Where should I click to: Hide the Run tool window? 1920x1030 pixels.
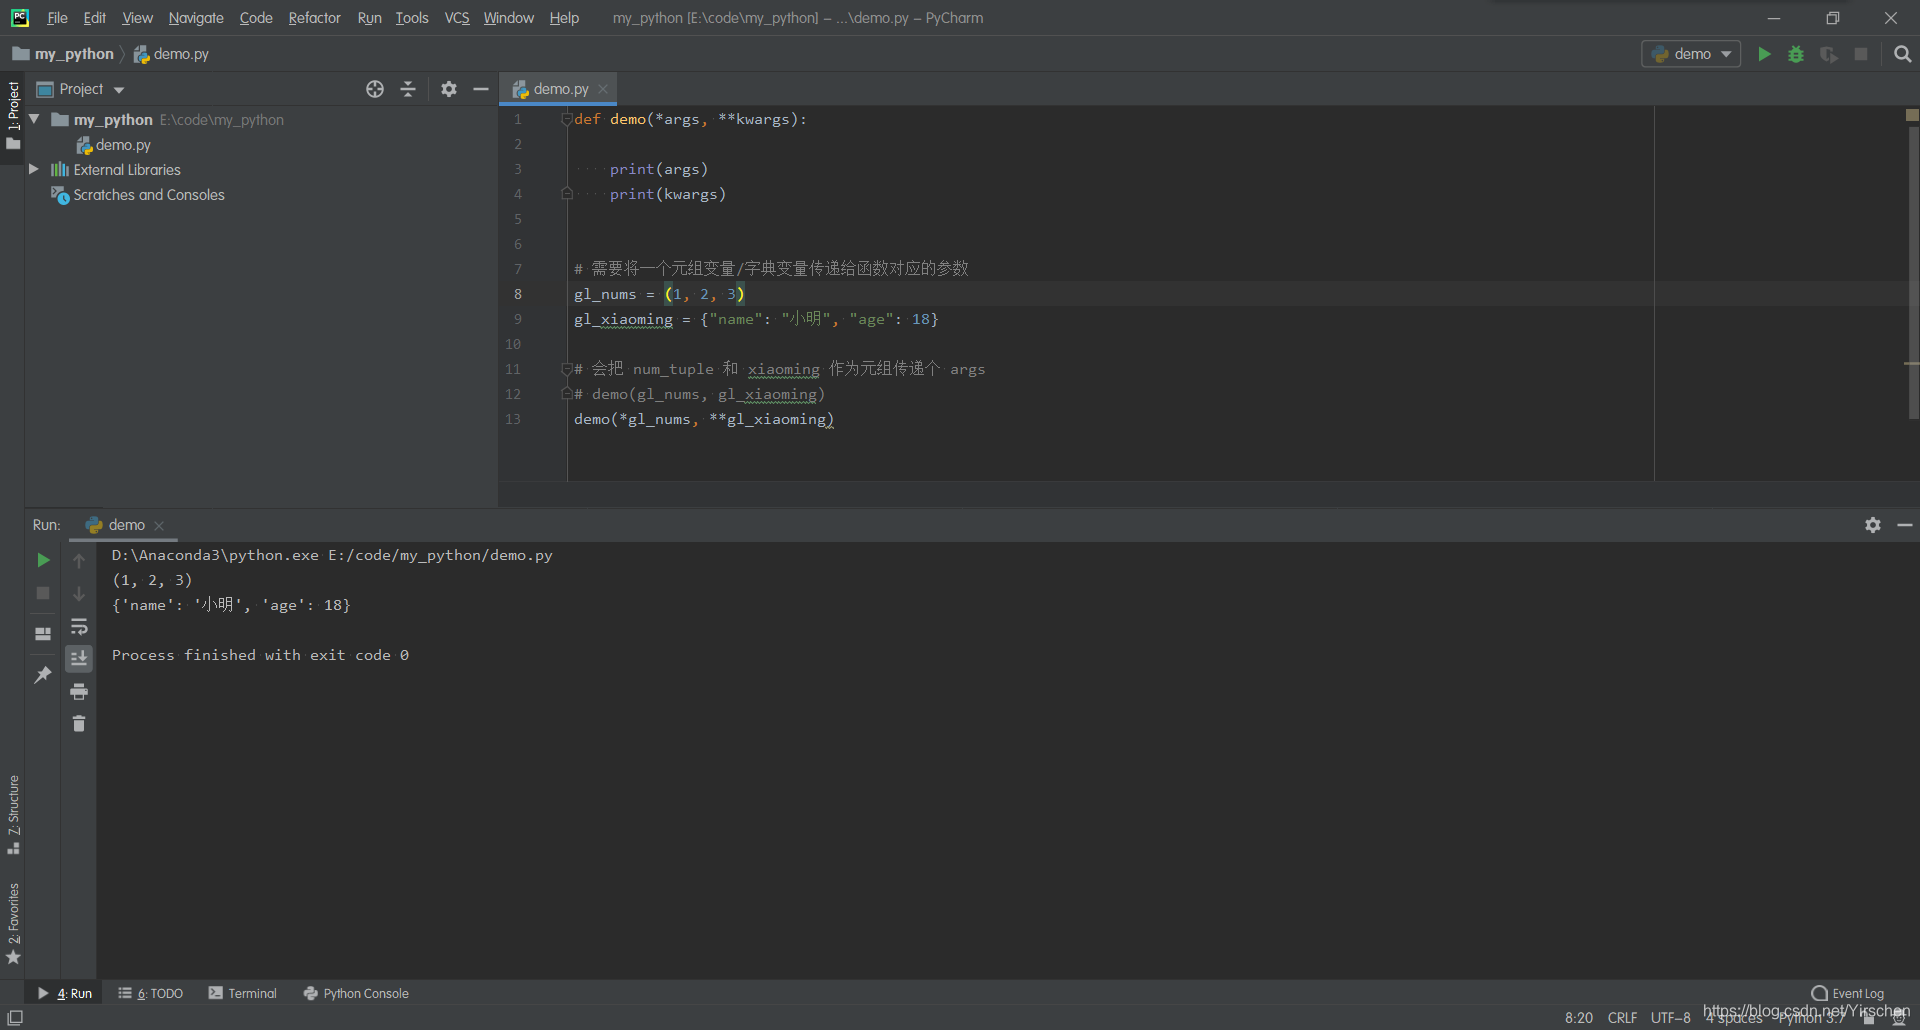tap(1905, 525)
